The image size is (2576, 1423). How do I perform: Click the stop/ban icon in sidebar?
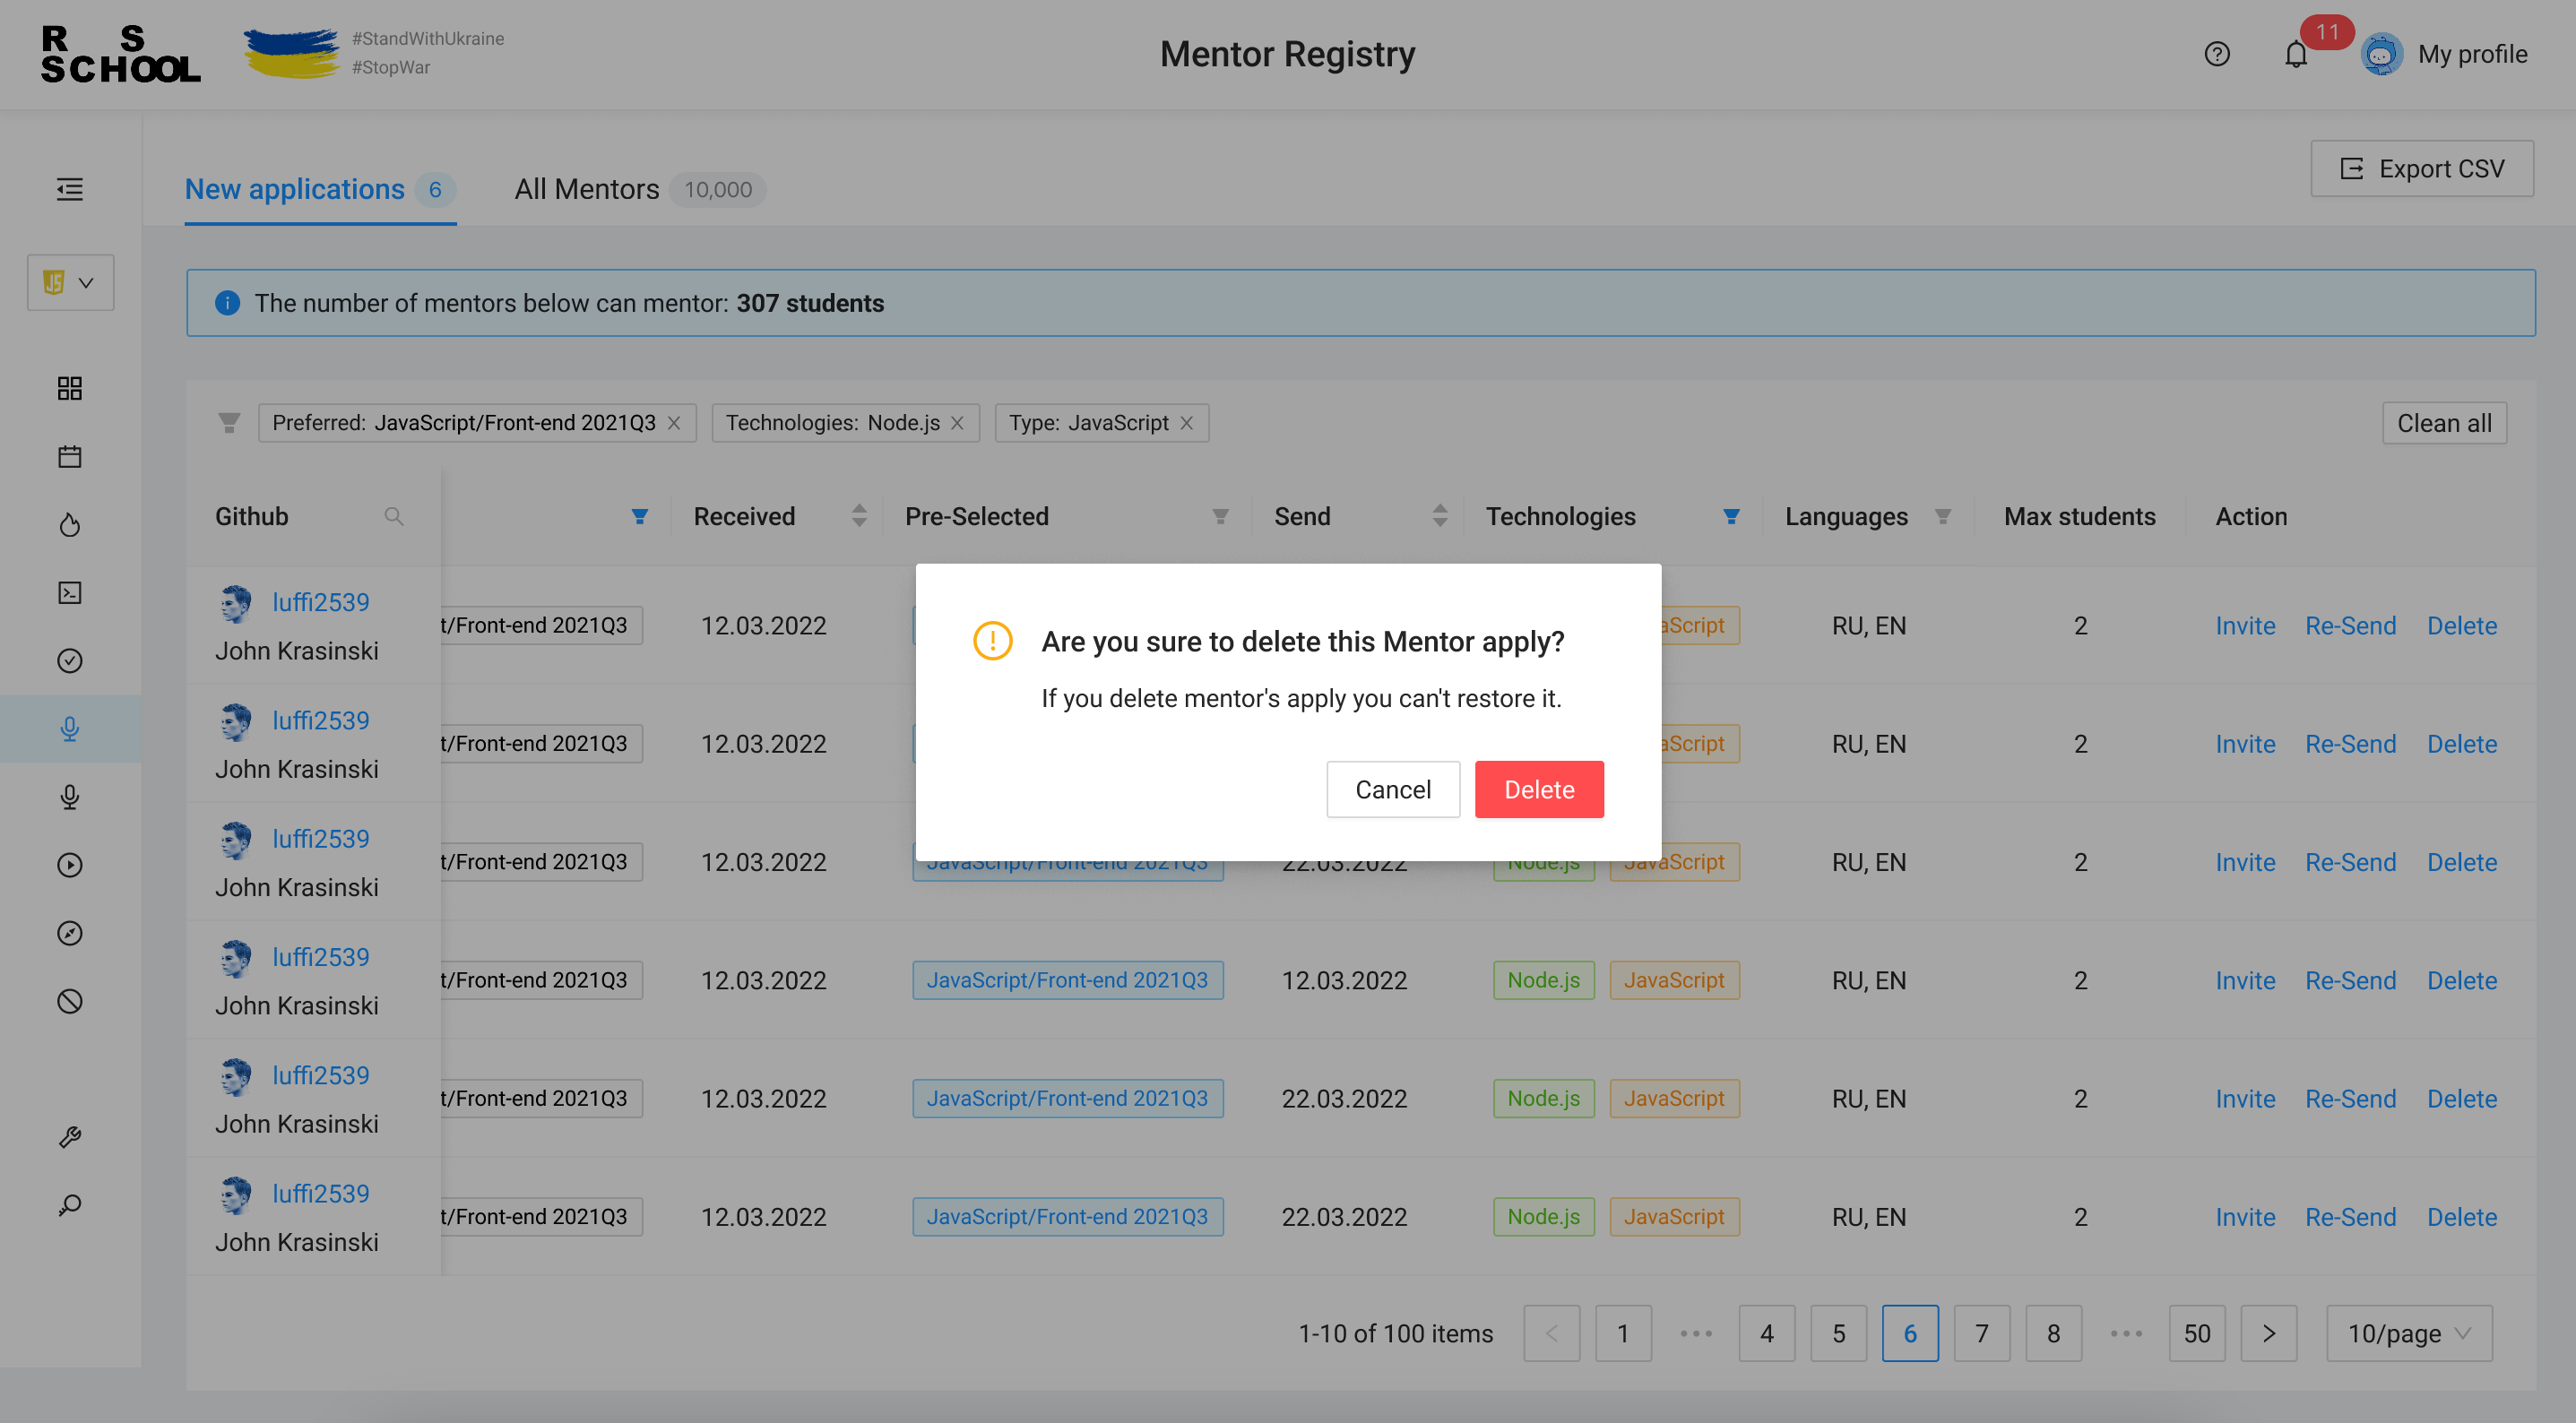(x=69, y=1001)
